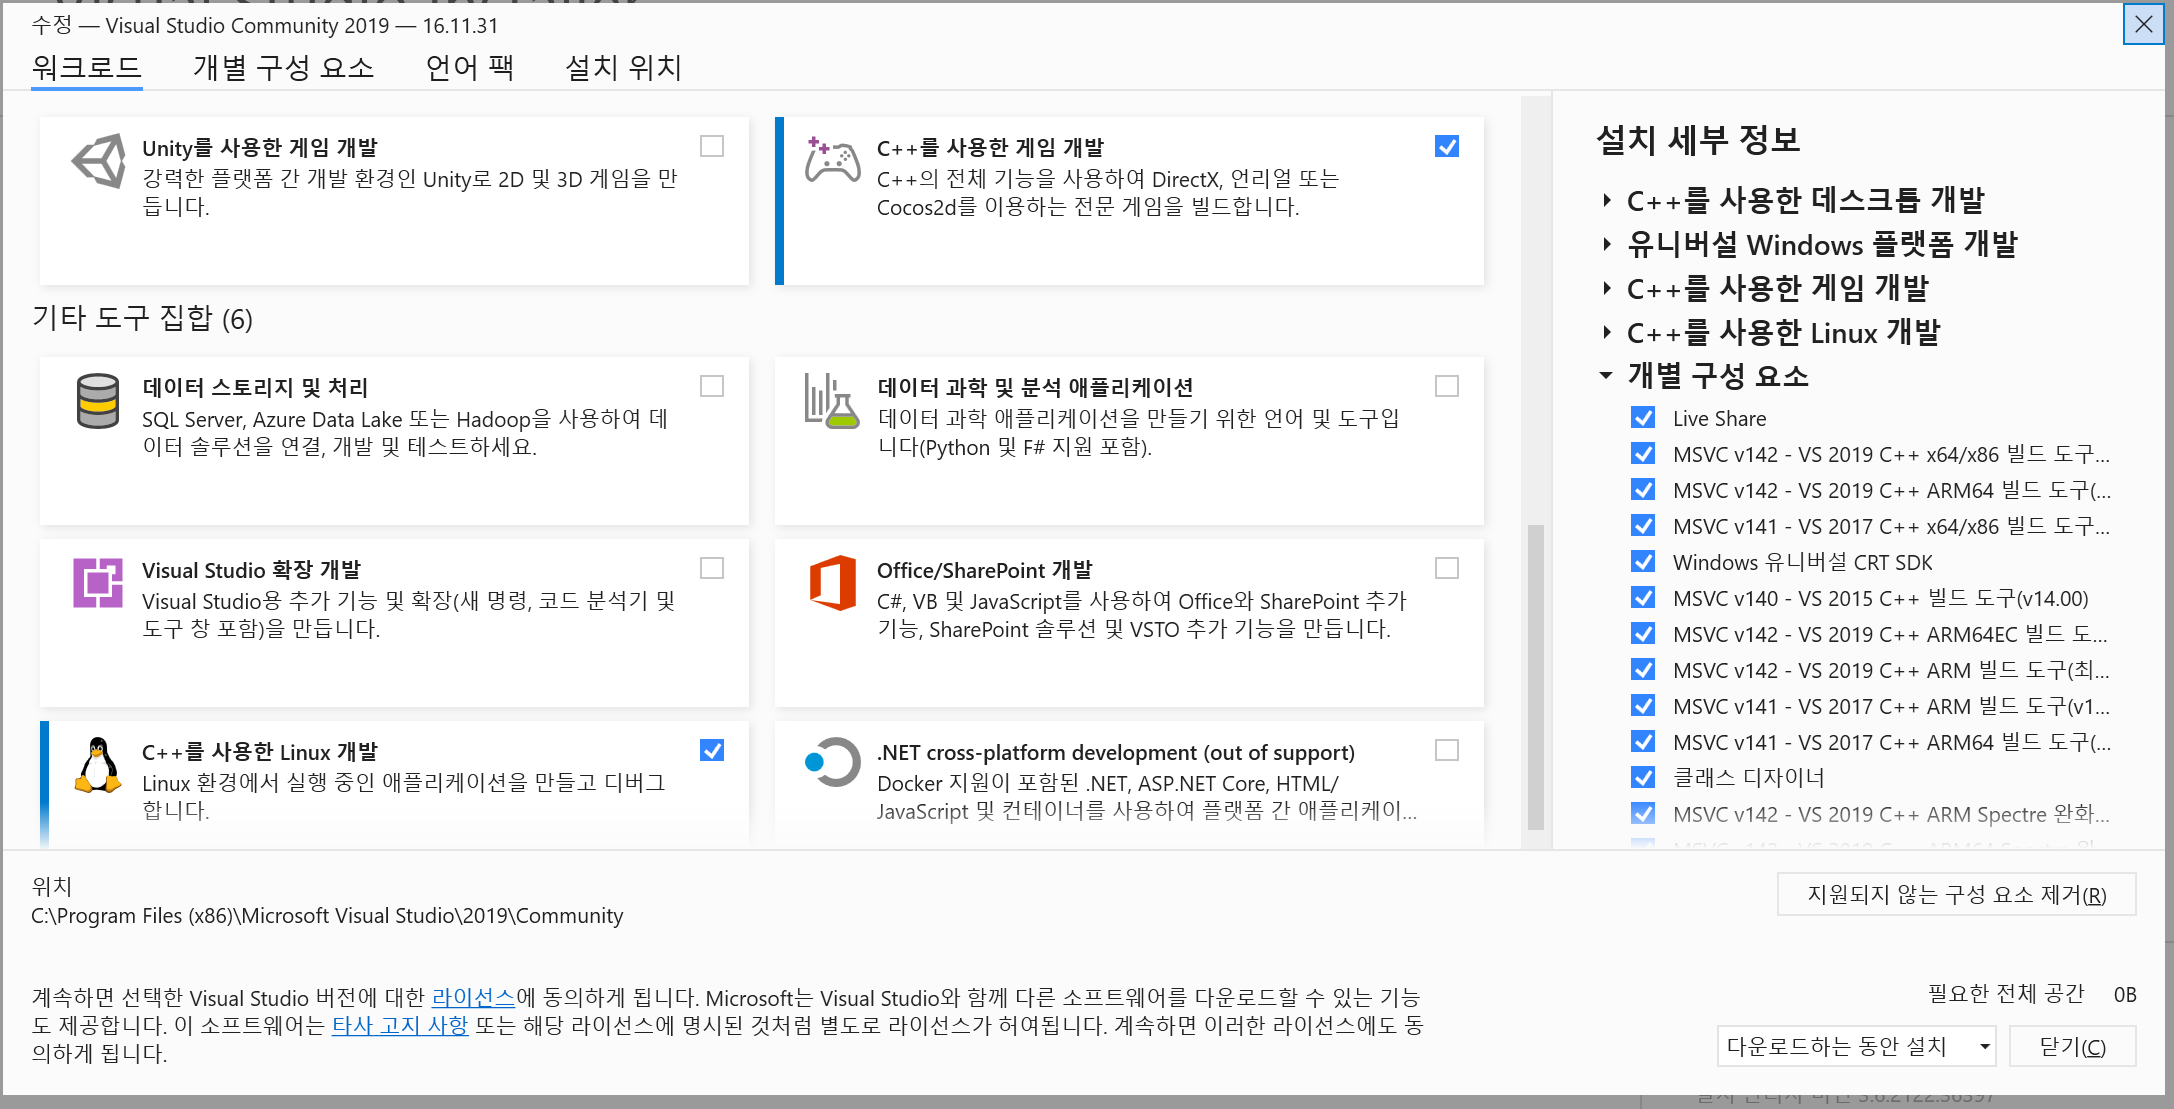
Task: Uncheck MSVC v142 ARM64EC build tools
Action: pyautogui.click(x=1643, y=633)
